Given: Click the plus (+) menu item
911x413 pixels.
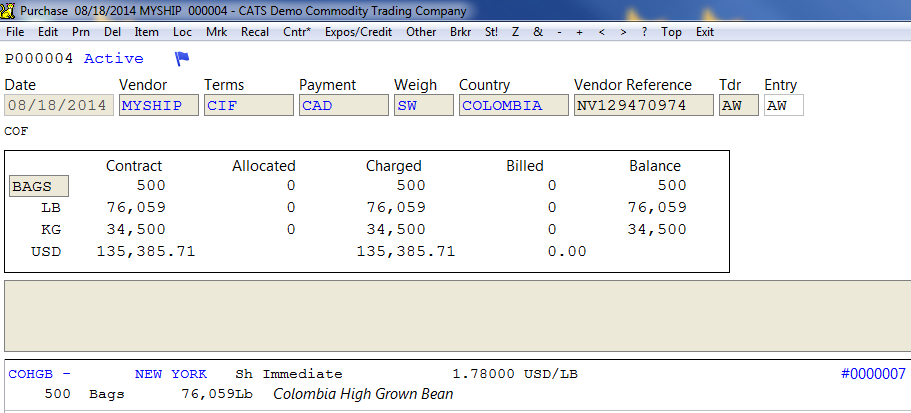Looking at the screenshot, I should click(579, 32).
